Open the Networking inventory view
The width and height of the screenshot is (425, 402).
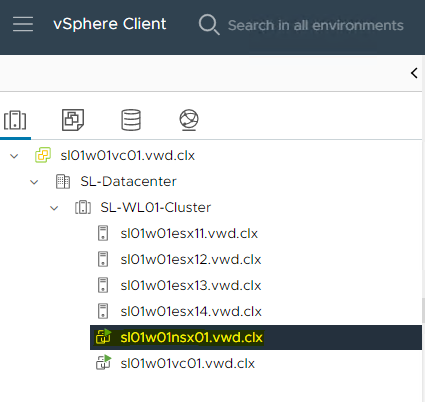click(x=189, y=120)
